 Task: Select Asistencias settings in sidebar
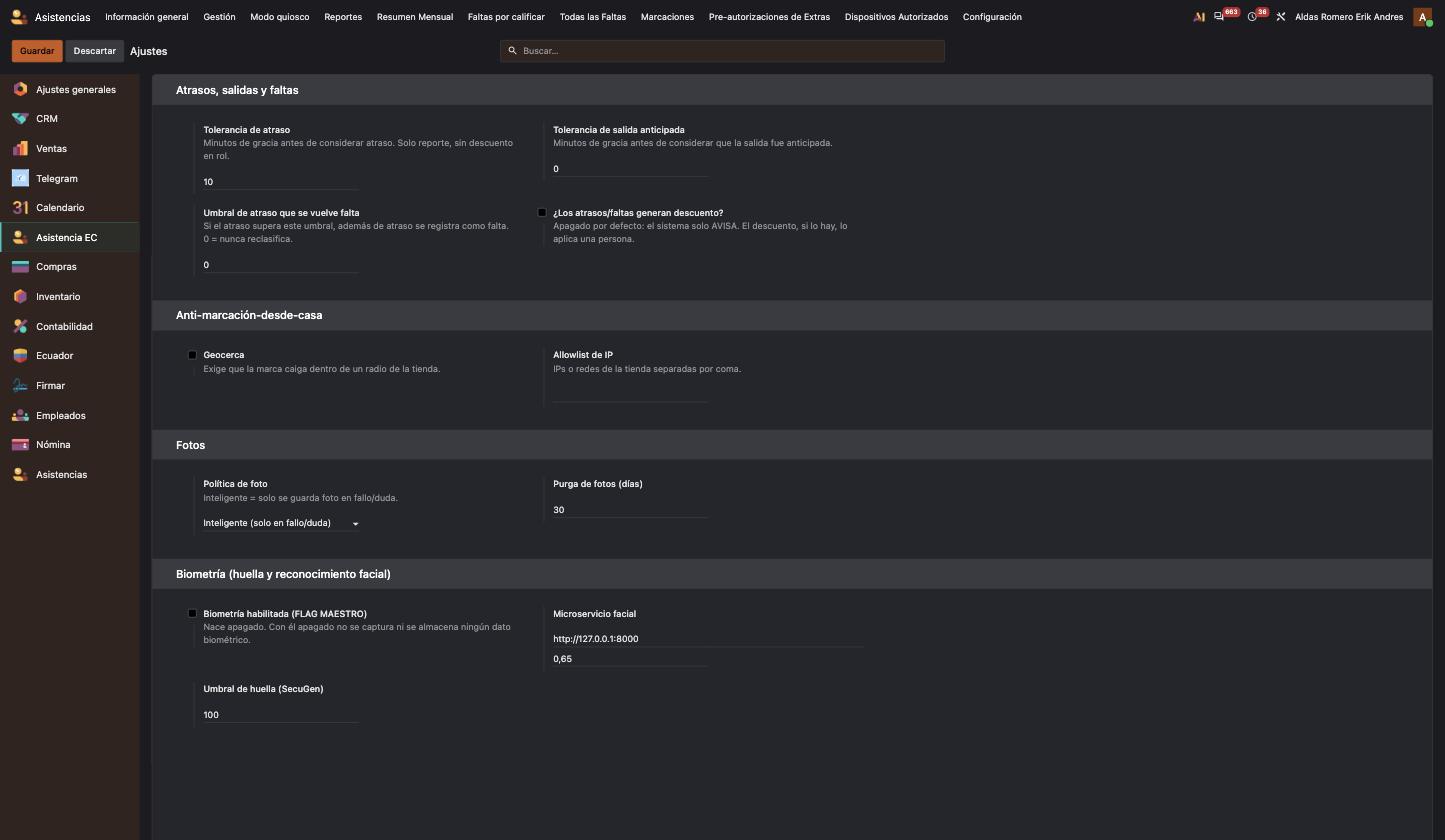click(69, 475)
